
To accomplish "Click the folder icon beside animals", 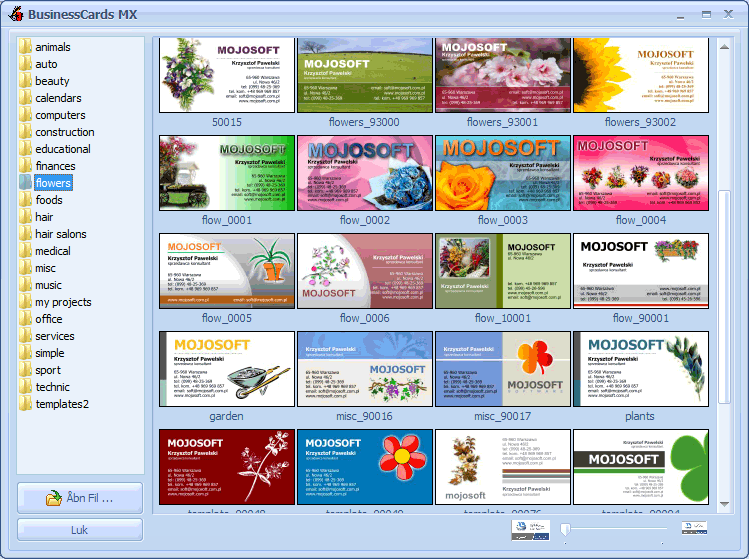I will coord(25,47).
